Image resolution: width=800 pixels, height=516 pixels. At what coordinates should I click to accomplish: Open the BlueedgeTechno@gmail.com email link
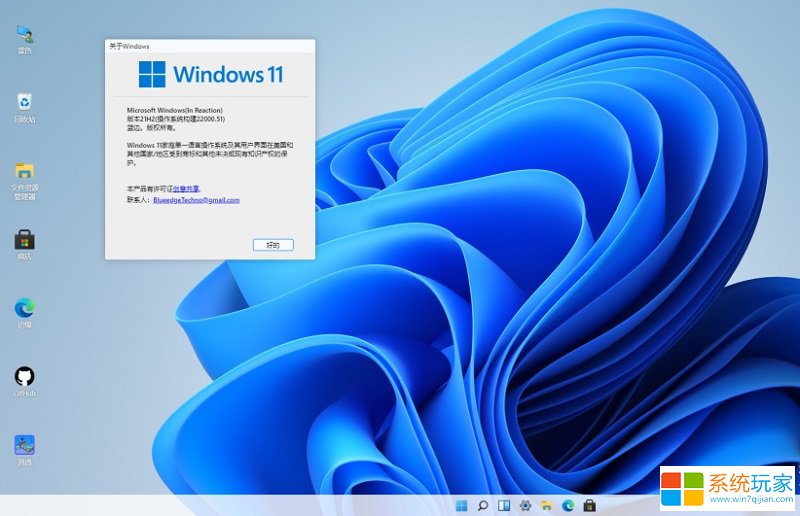click(x=196, y=200)
